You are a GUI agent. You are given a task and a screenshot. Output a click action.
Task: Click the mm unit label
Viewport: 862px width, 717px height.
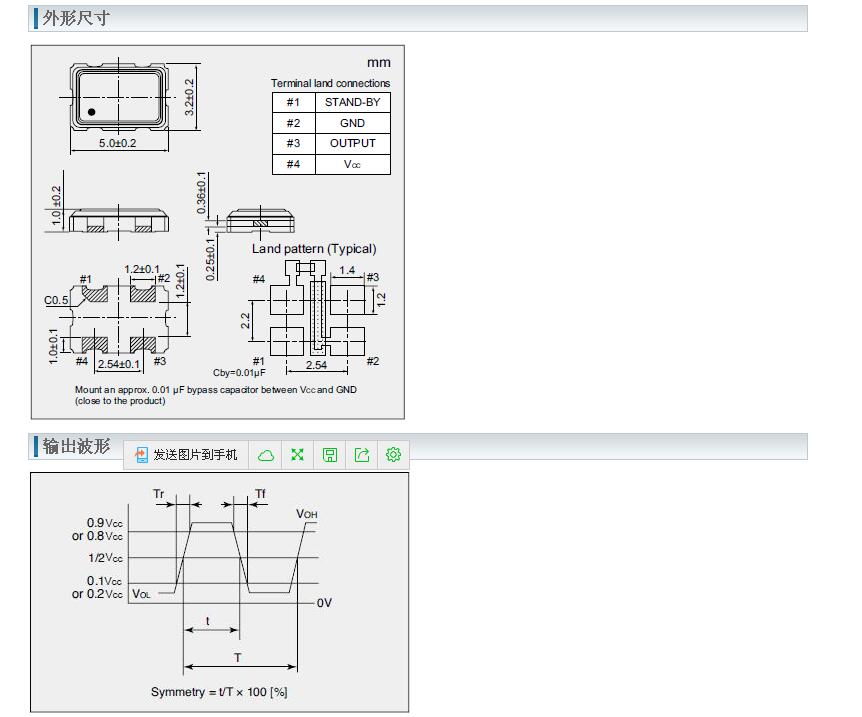(x=379, y=63)
